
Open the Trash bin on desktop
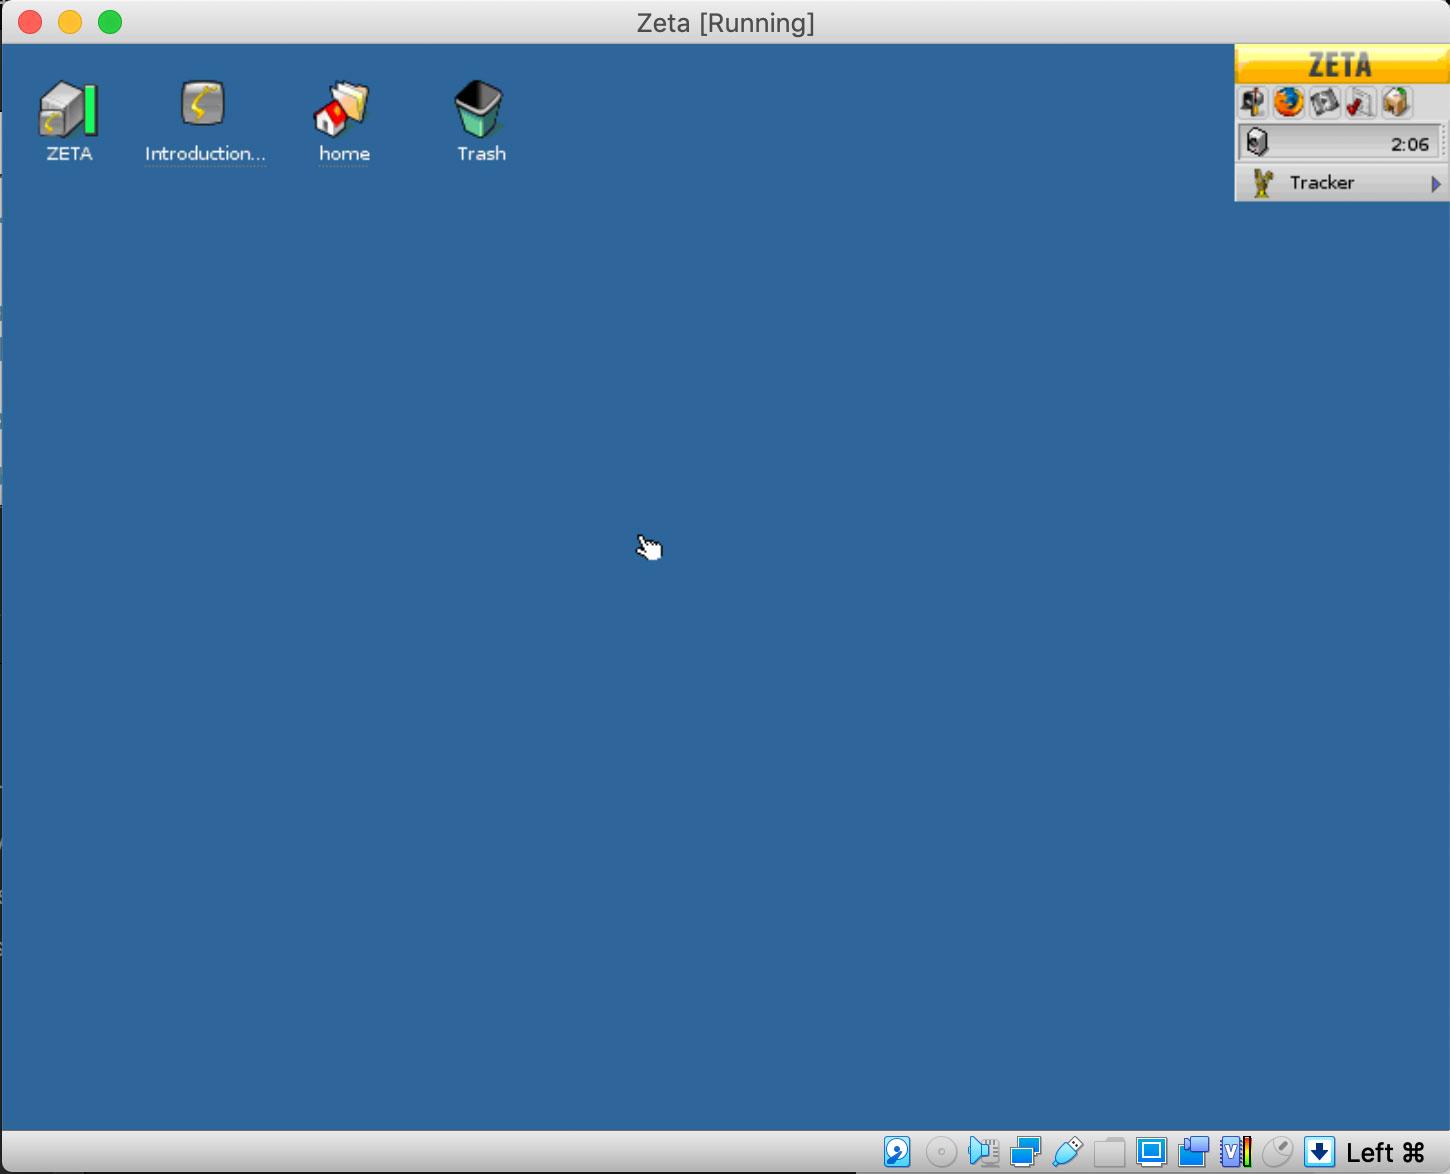coord(480,109)
